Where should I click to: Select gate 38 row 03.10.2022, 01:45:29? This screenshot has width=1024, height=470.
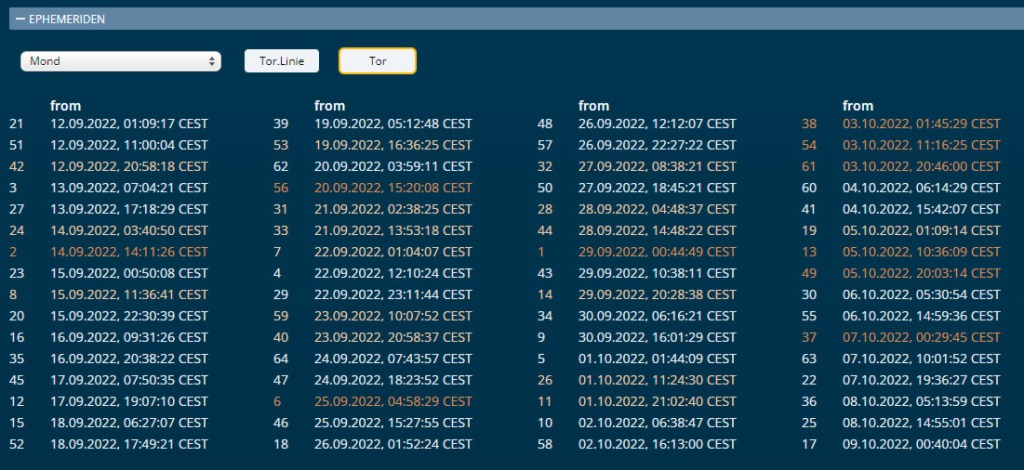coord(921,124)
